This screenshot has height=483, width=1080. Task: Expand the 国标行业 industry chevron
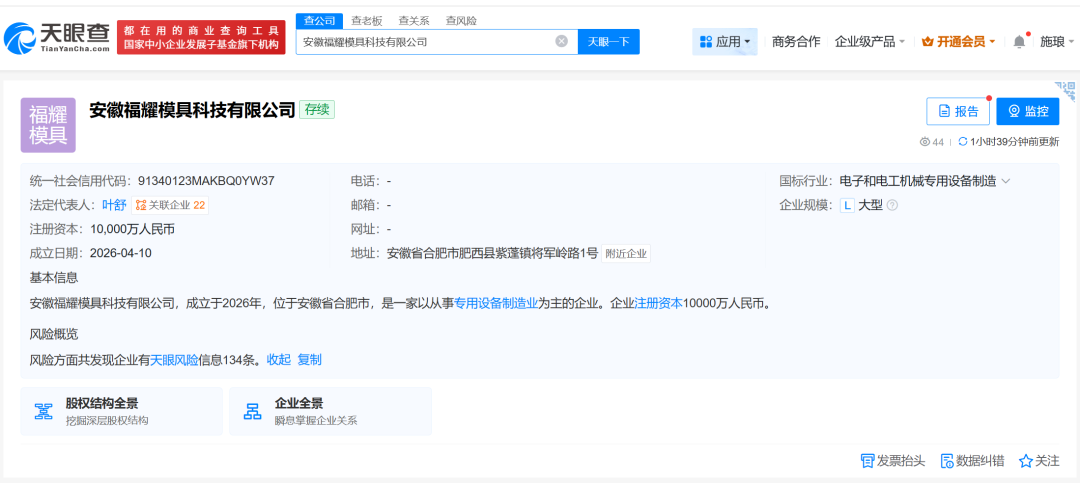click(1006, 181)
